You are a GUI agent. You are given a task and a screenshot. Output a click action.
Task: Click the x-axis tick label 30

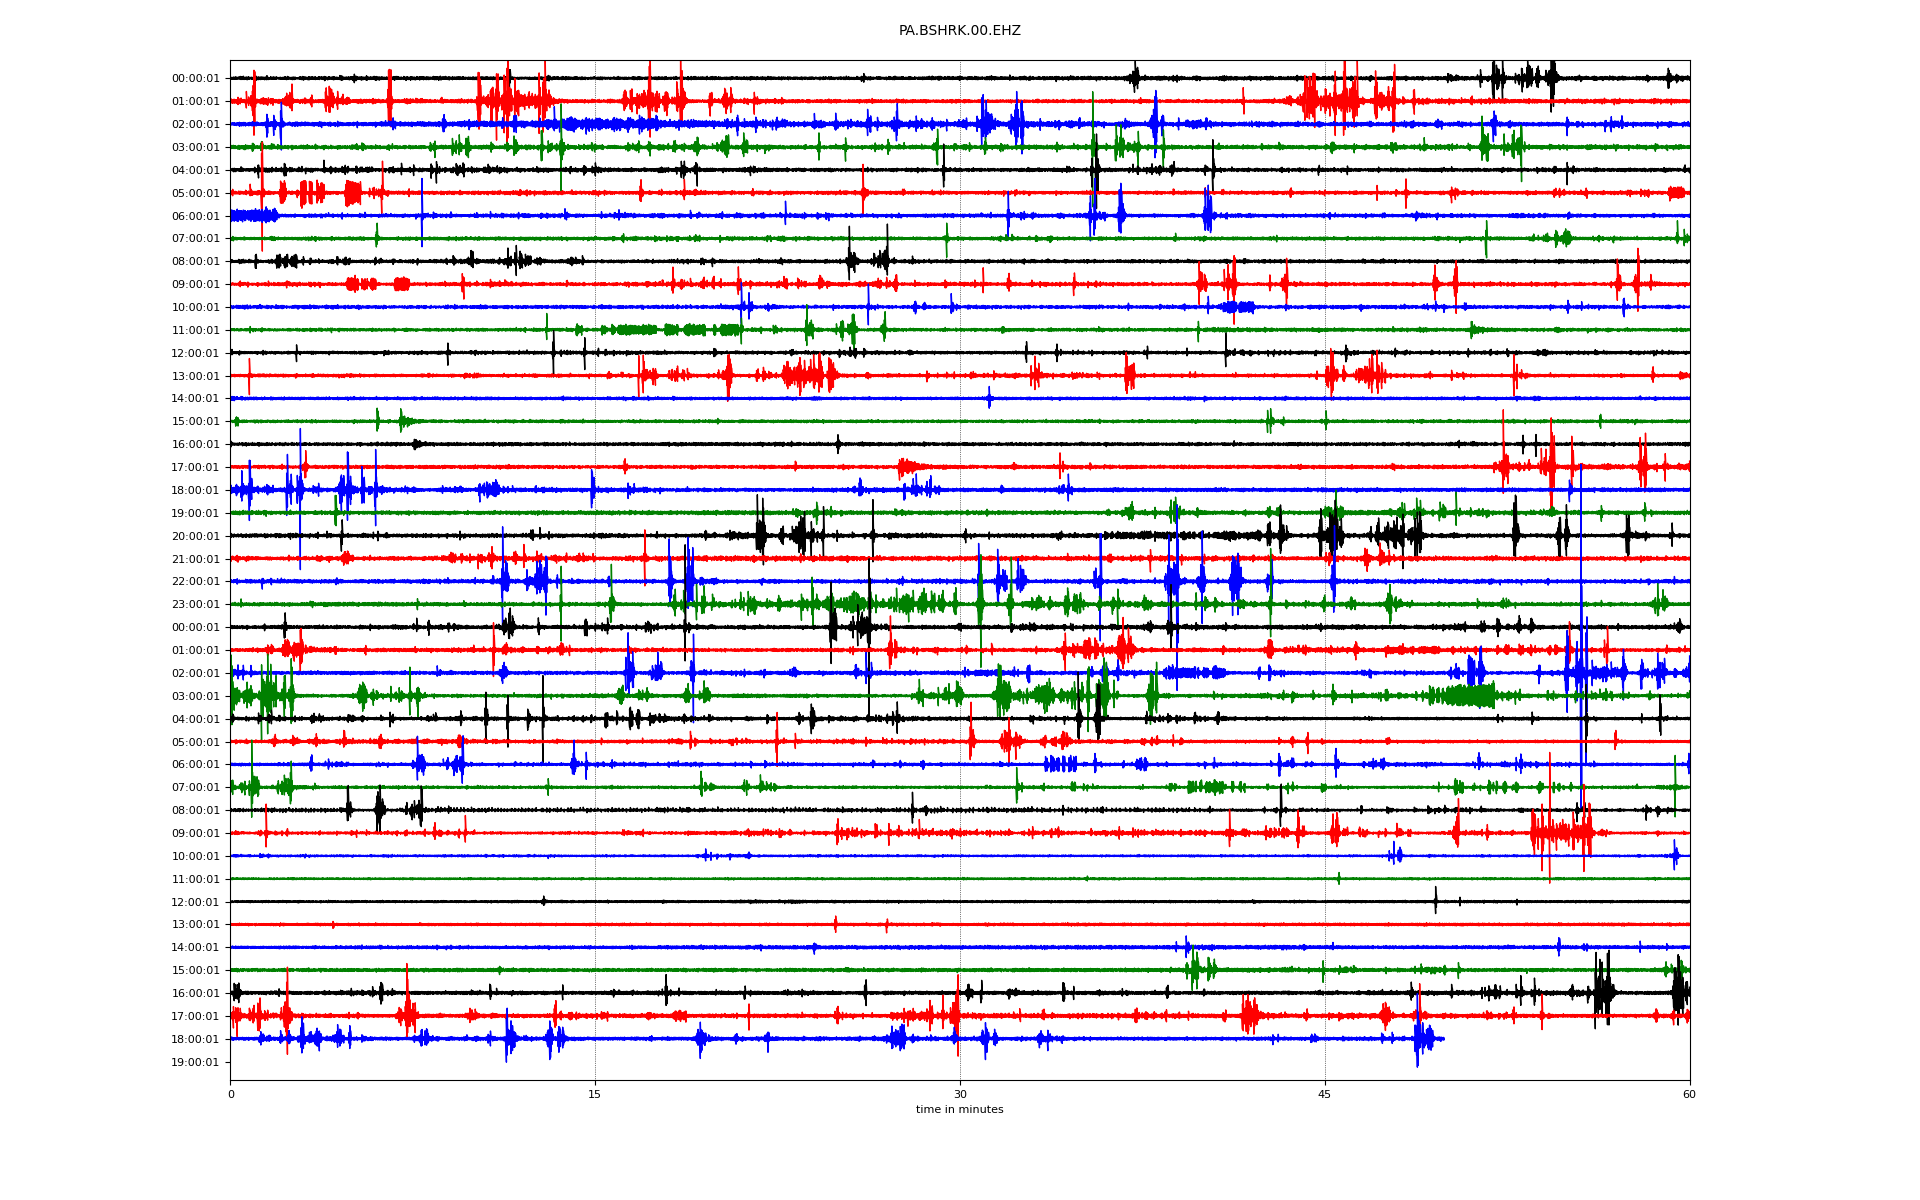coord(960,1094)
